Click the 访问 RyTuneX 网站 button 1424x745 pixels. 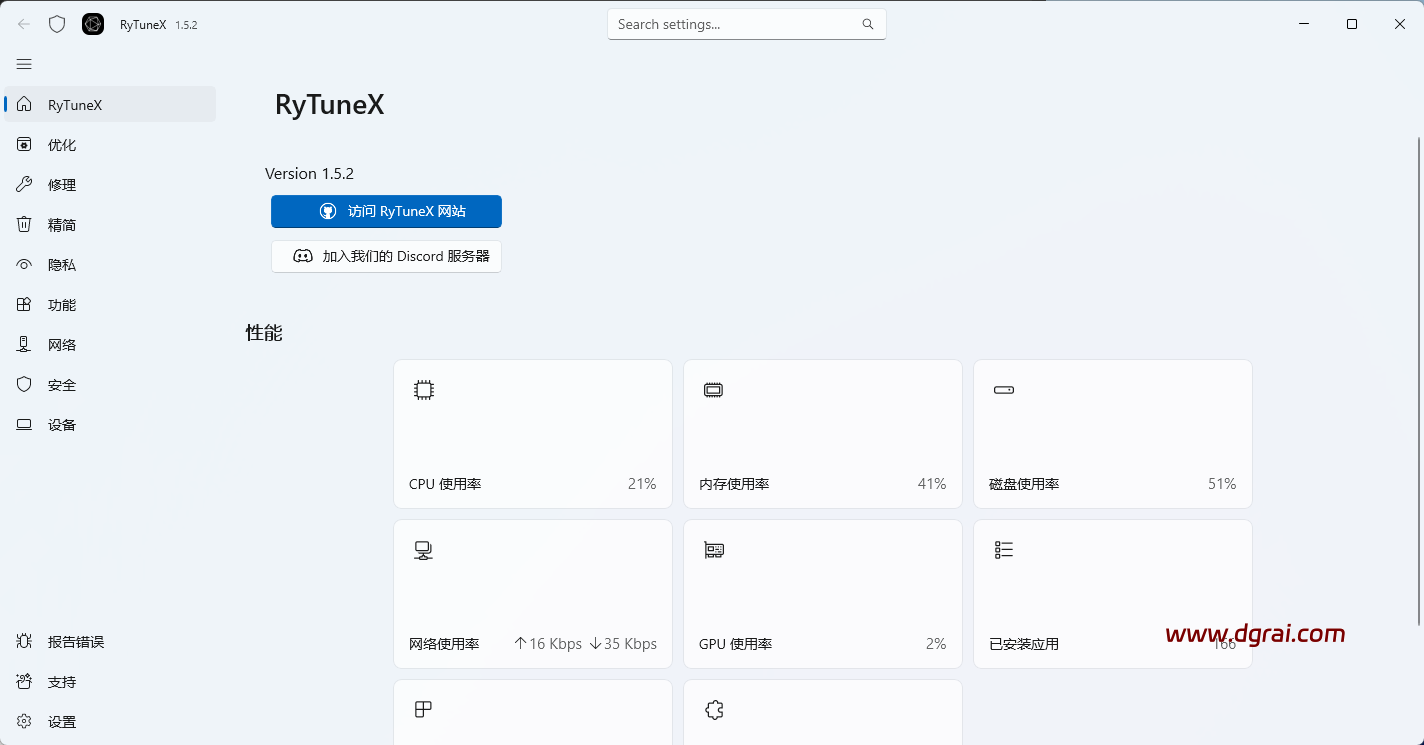[x=386, y=211]
